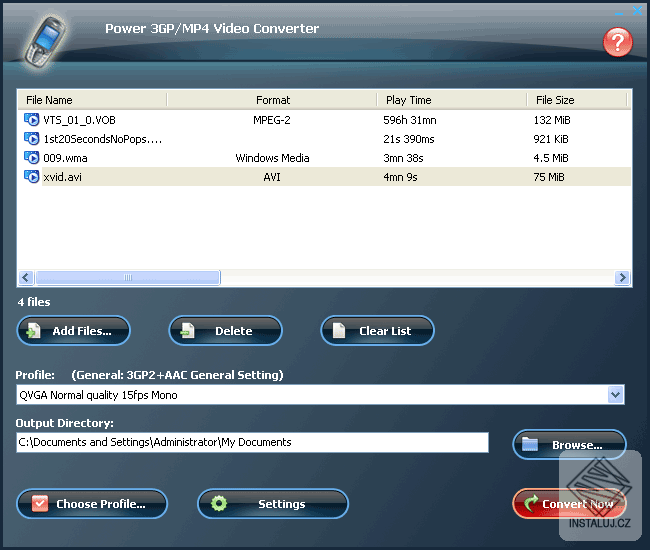
Task: Click the 596h 31mn play time
Action: coord(410,120)
